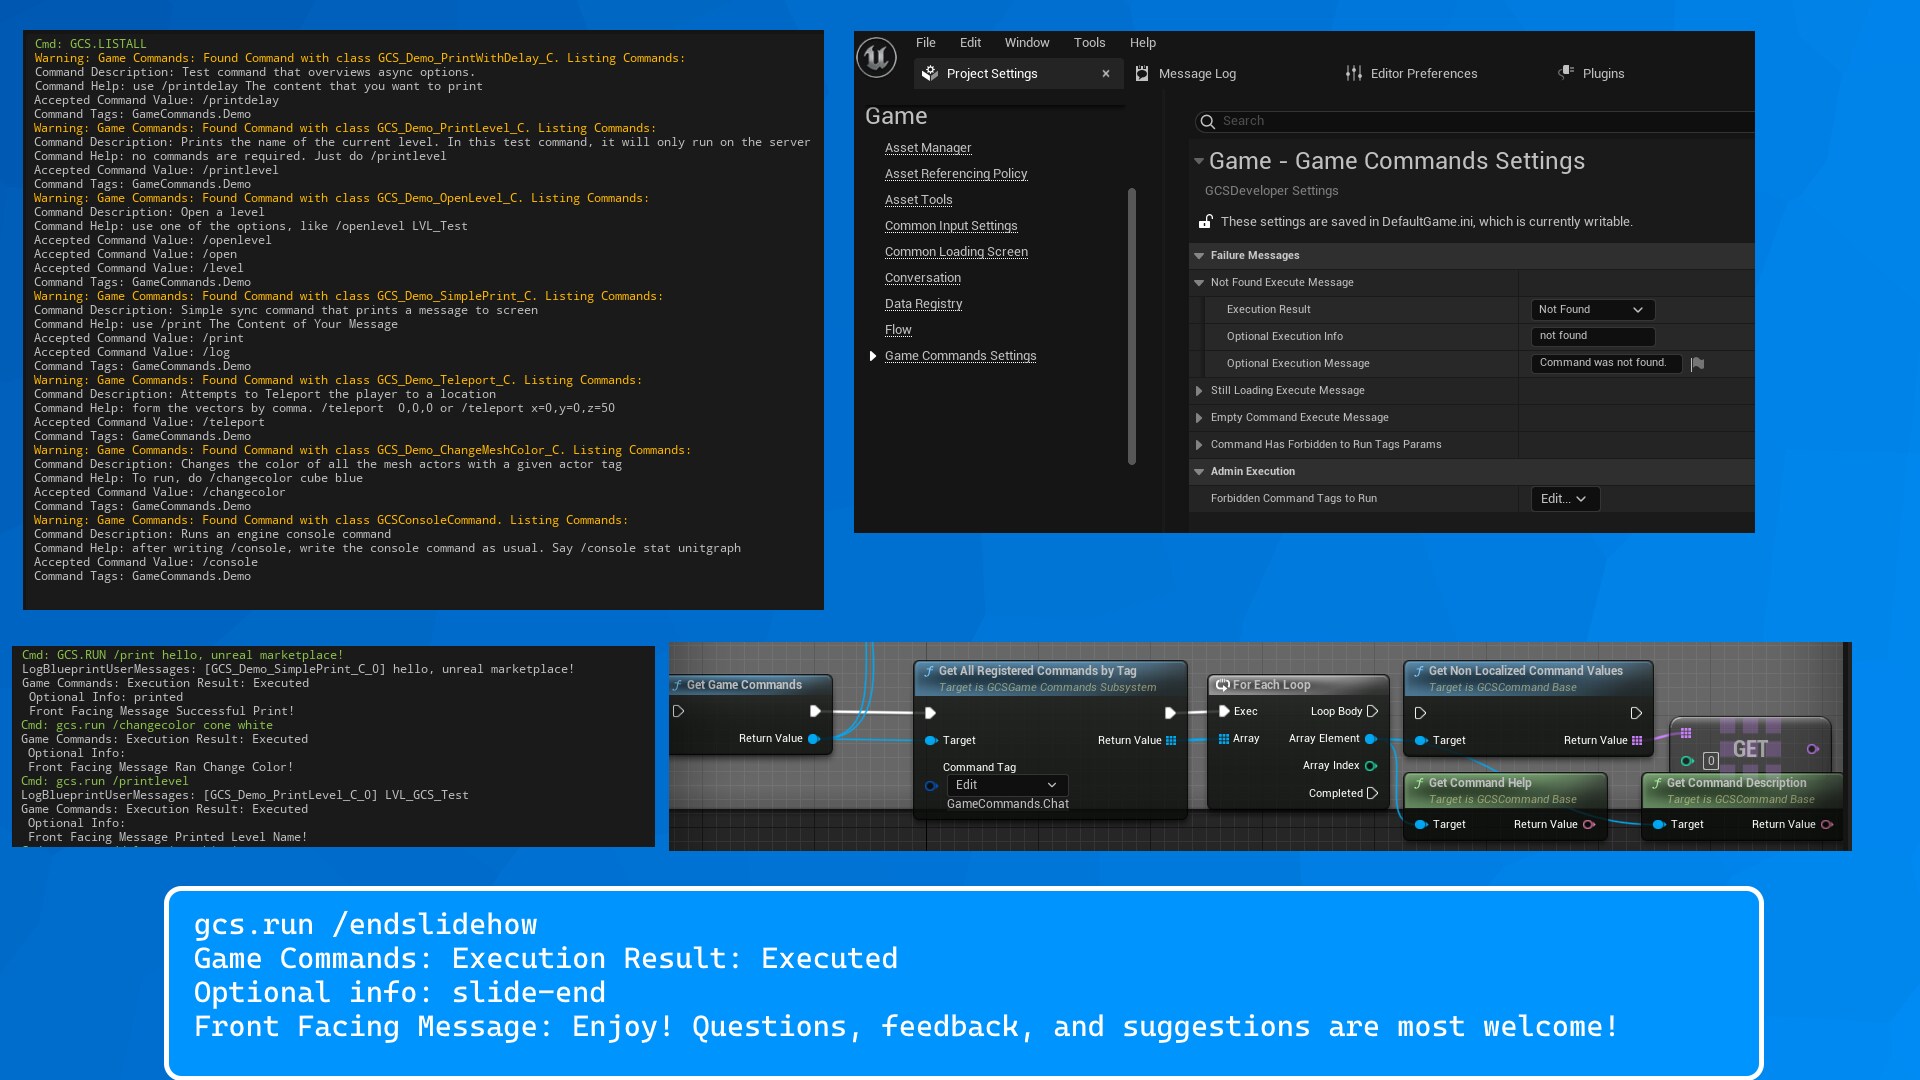Open the Execution Result dropdown showing Not Found

1592,310
